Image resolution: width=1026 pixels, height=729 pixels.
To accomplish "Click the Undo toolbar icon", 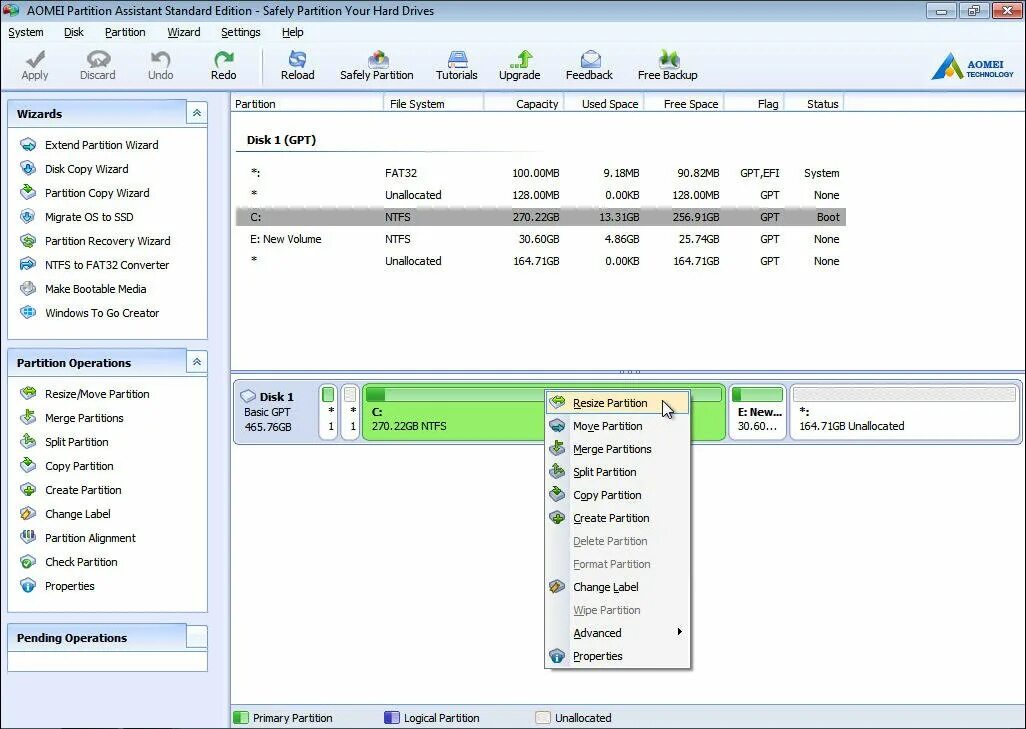I will [160, 65].
